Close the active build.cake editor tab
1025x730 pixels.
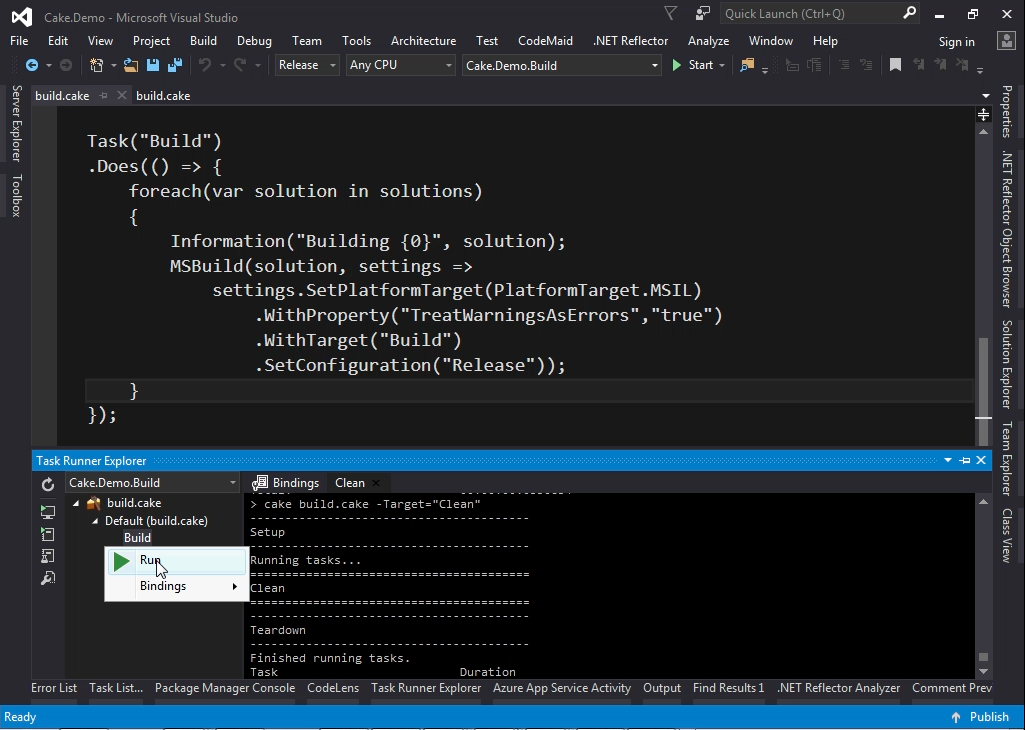tap(121, 95)
